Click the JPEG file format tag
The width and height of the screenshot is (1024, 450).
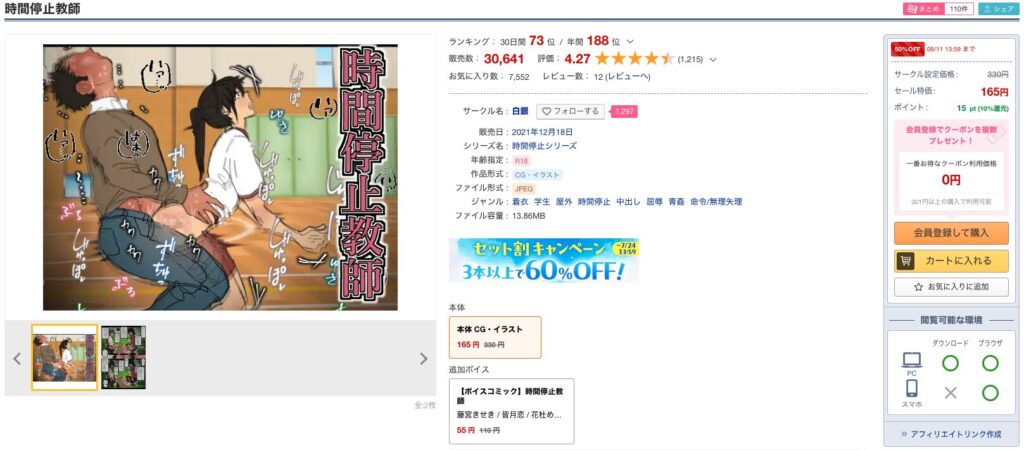tap(524, 189)
